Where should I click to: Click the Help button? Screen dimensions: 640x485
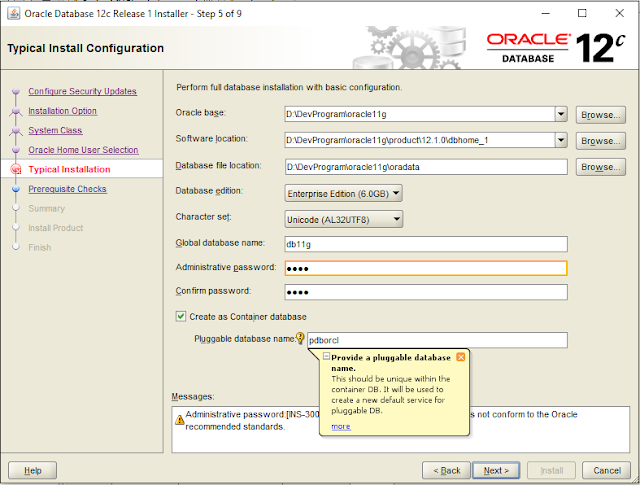click(x=33, y=470)
